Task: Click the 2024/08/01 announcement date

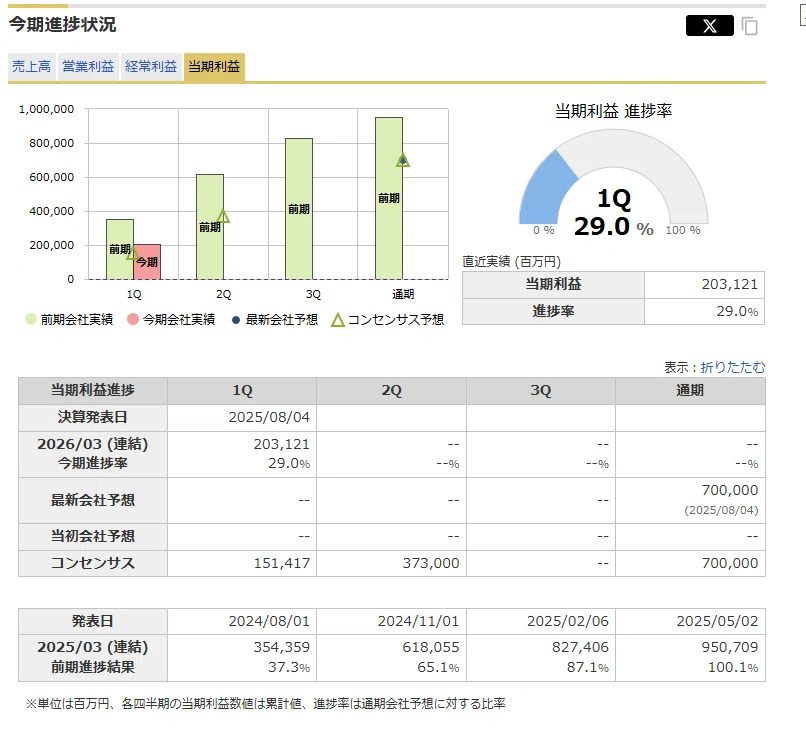Action: click(x=269, y=621)
